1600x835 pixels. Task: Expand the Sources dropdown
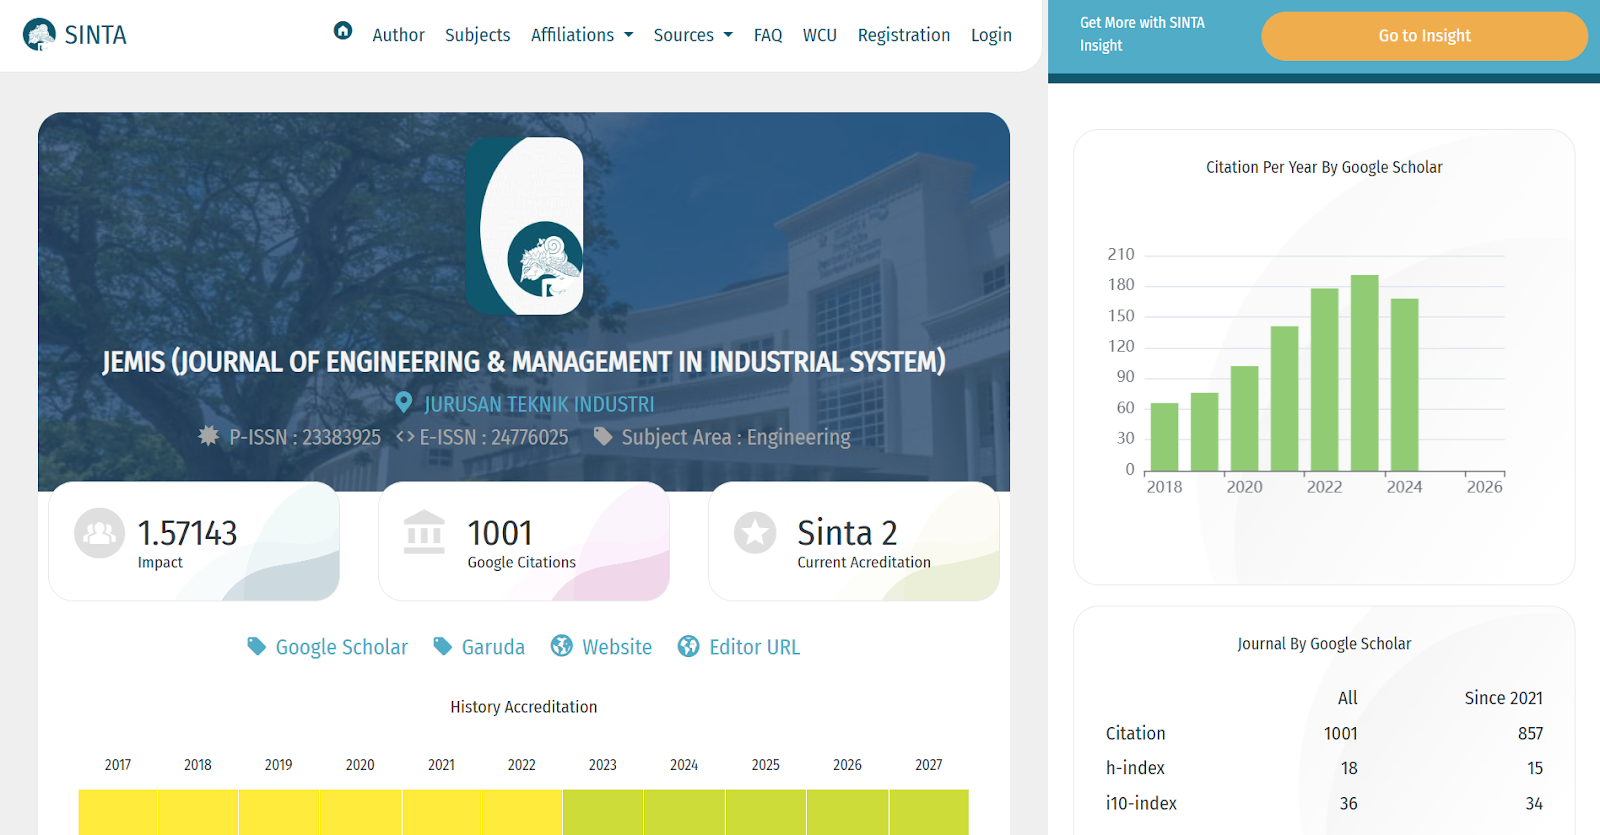693,35
